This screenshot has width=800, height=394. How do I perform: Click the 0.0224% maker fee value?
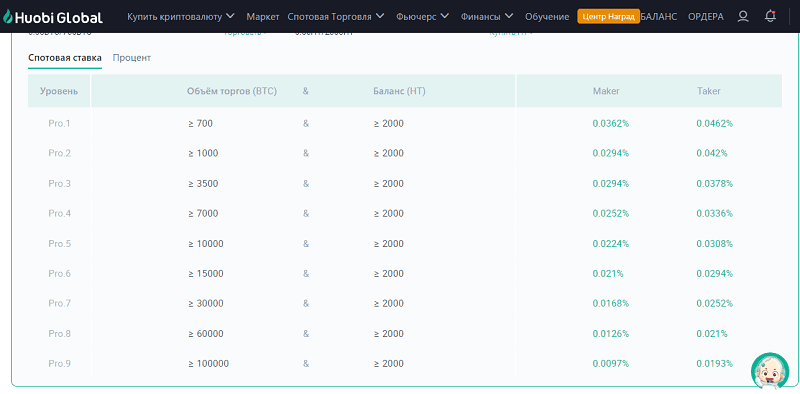(x=611, y=243)
